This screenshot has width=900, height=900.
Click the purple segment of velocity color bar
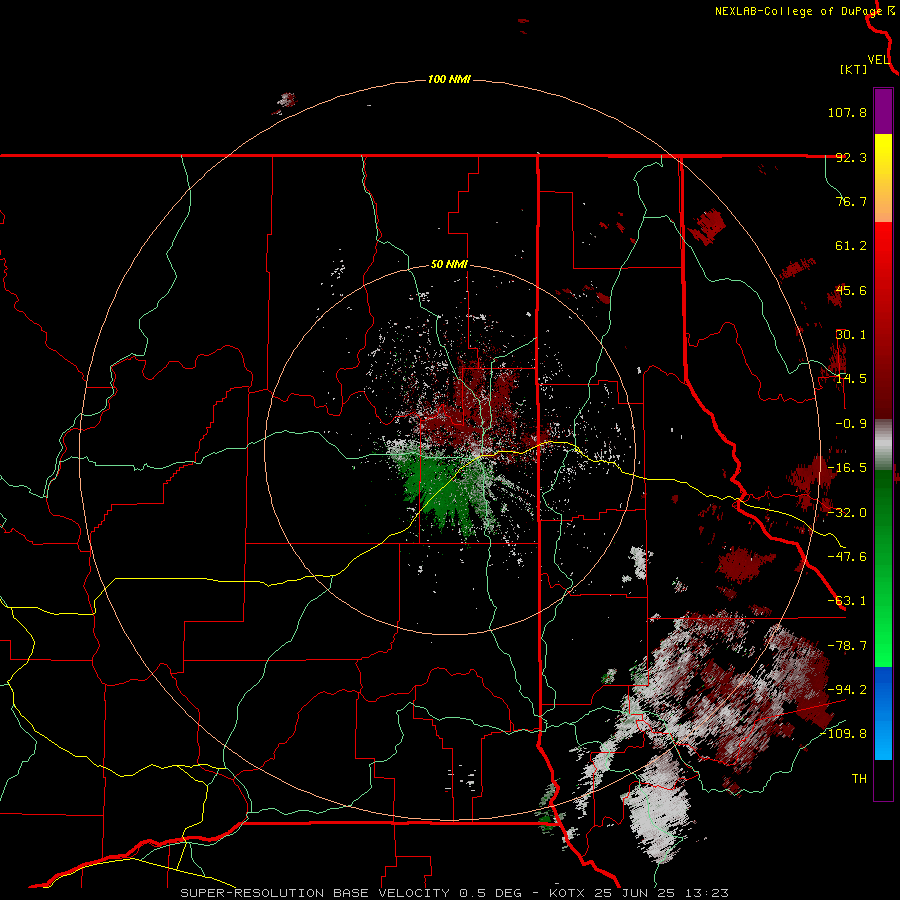(x=883, y=111)
